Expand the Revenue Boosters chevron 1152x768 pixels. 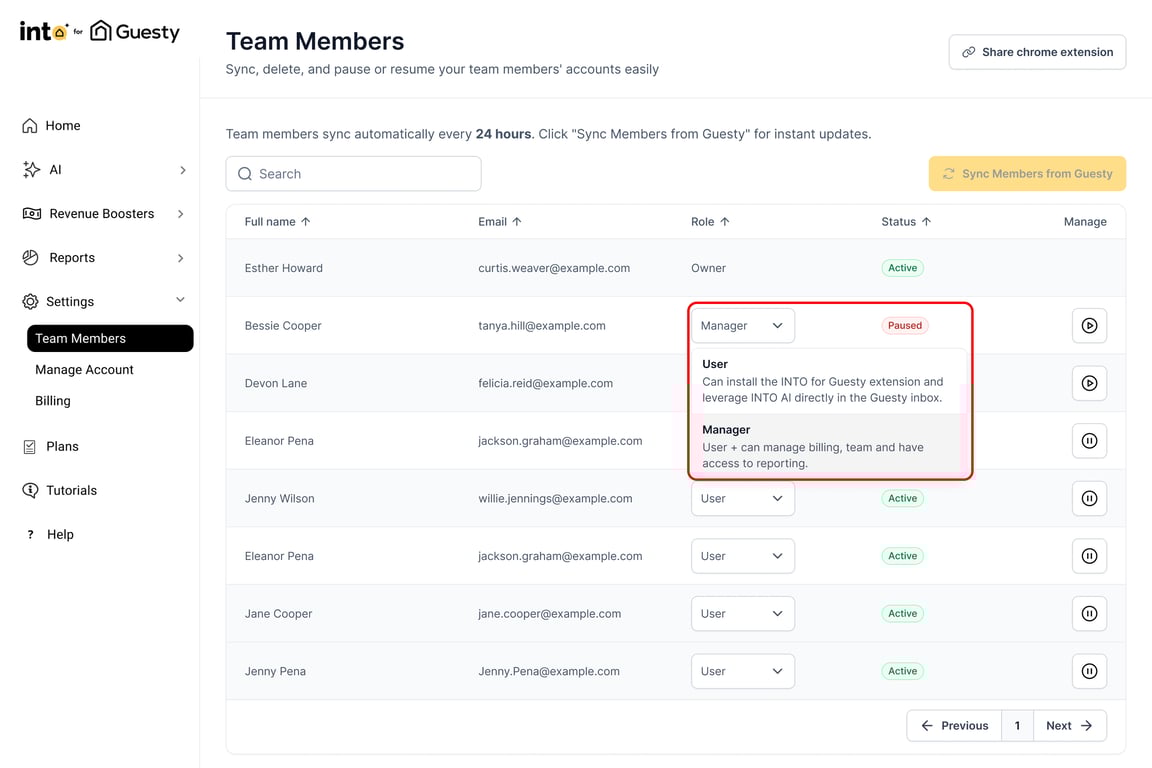(x=181, y=214)
